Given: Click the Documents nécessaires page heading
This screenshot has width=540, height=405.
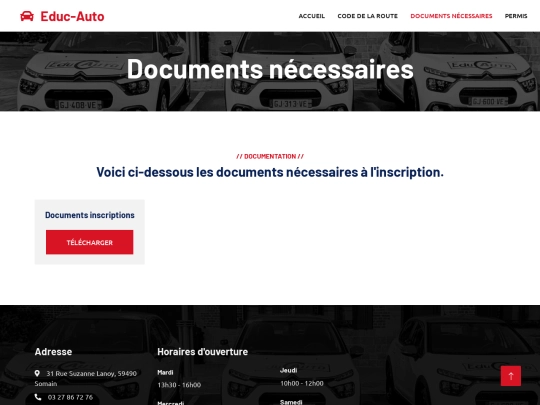Looking at the screenshot, I should 270,69.
